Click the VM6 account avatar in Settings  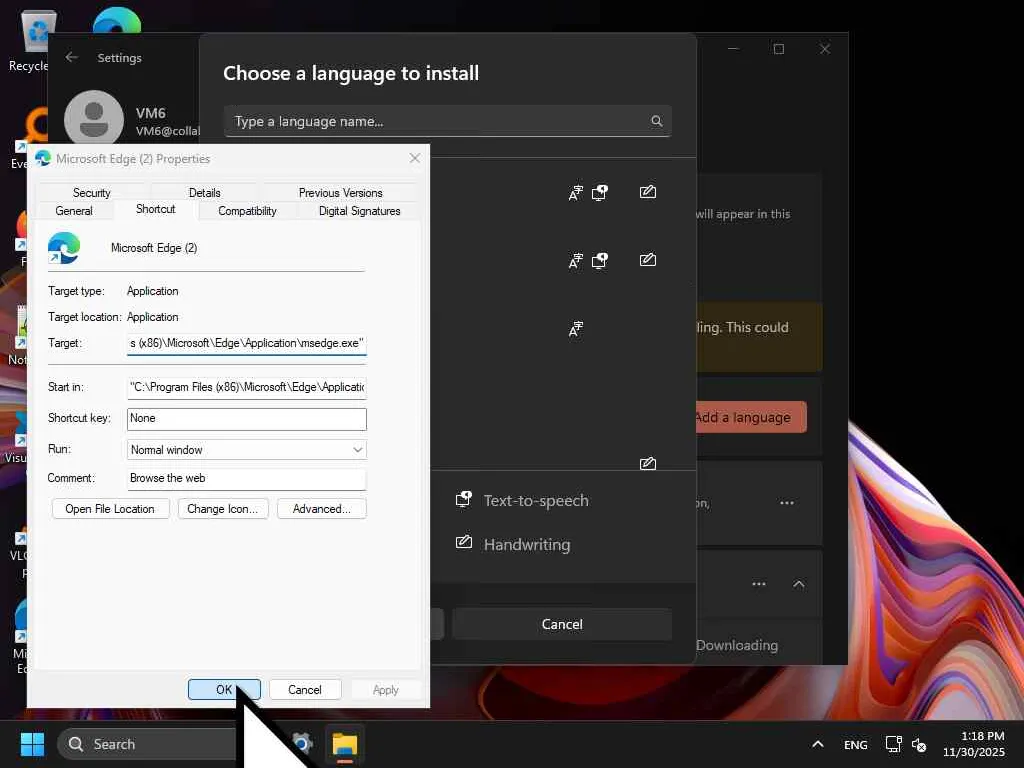[94, 120]
